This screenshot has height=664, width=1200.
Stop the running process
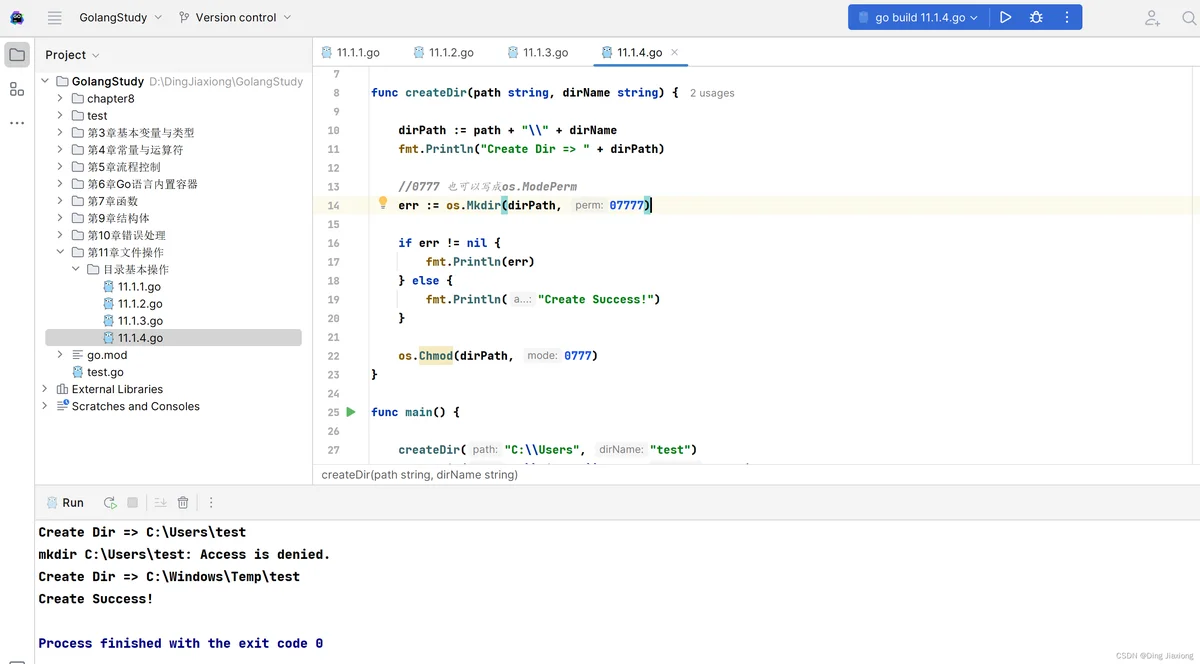click(132, 503)
